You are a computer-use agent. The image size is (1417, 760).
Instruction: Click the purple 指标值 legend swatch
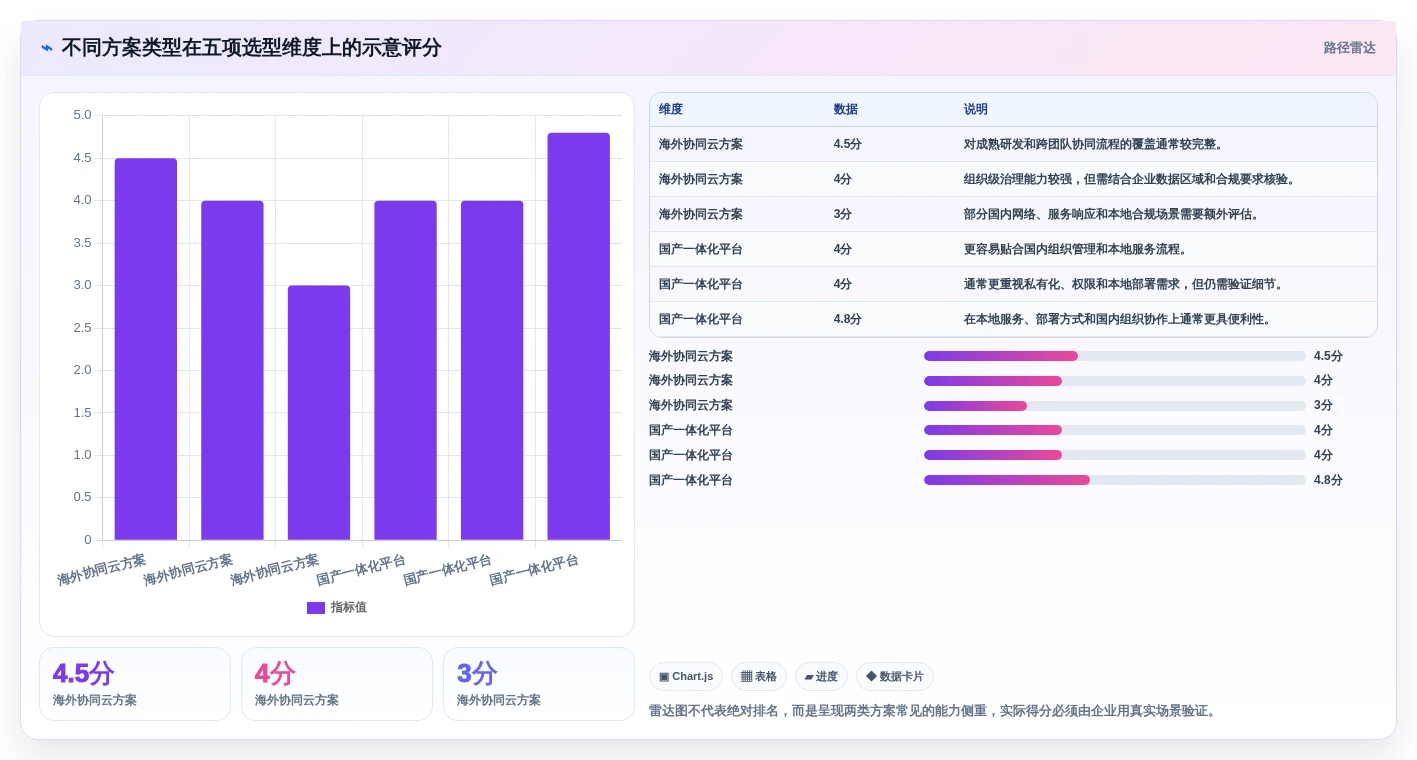(x=316, y=608)
